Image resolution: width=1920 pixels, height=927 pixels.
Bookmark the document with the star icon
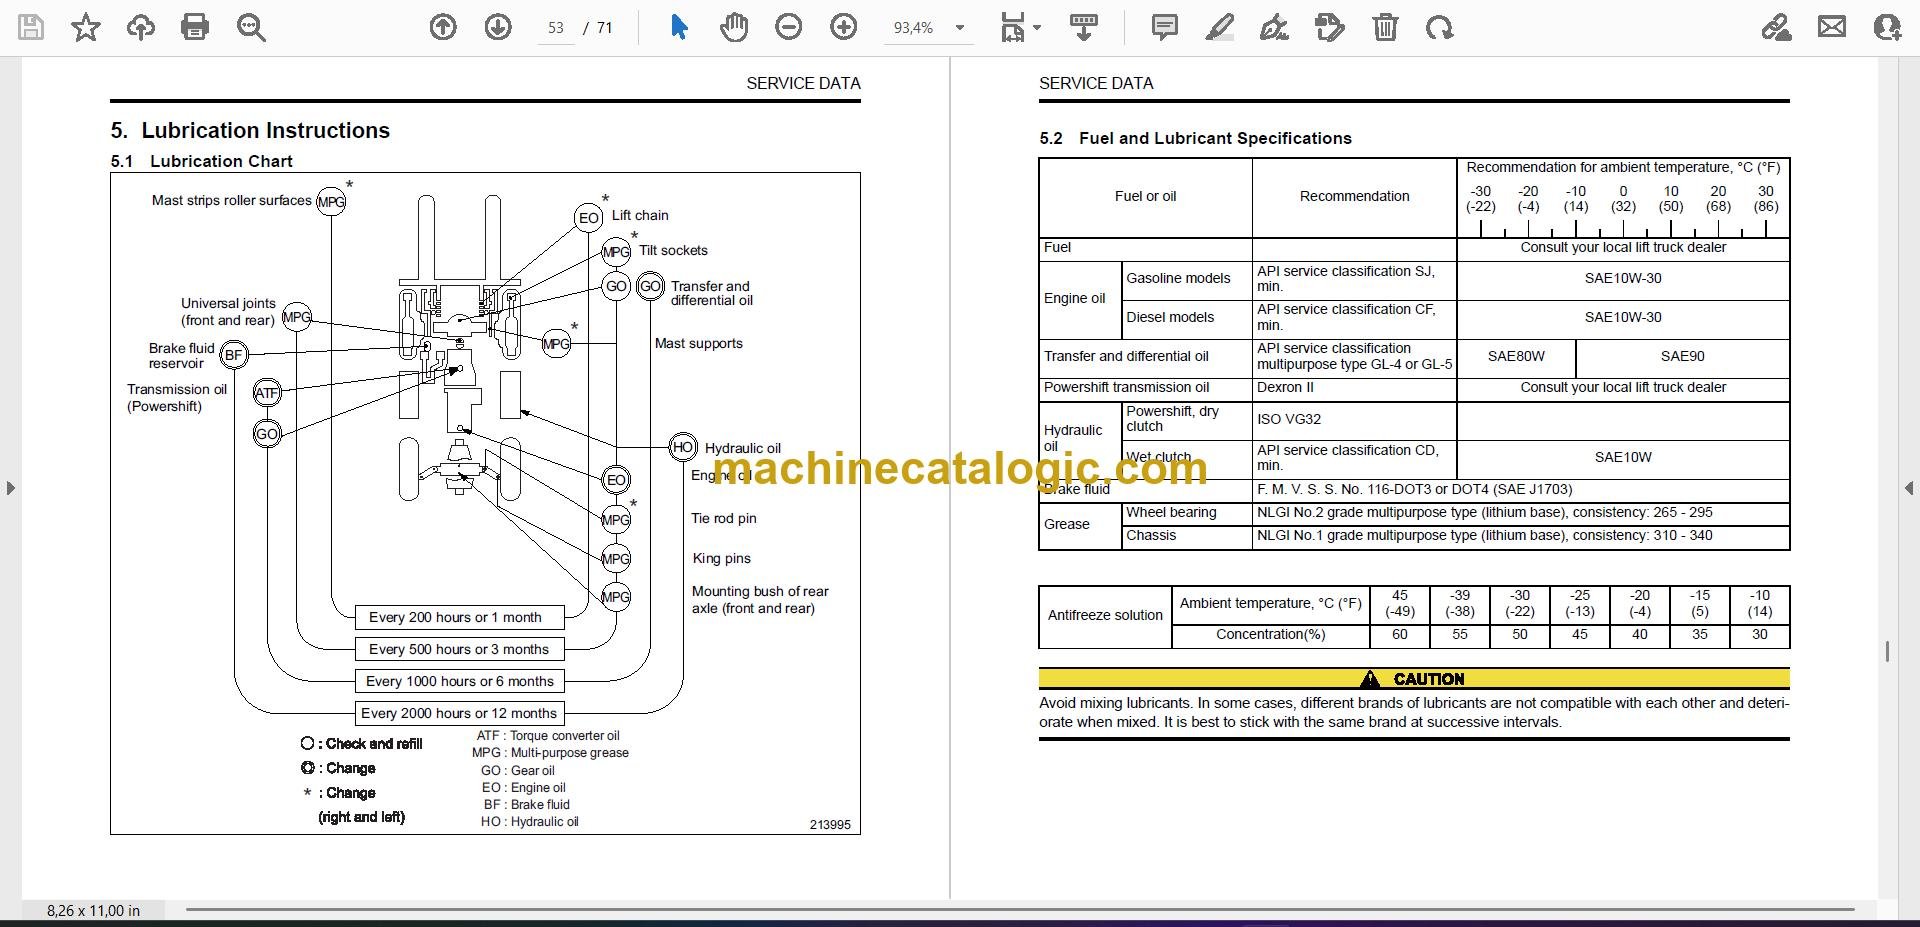86,28
